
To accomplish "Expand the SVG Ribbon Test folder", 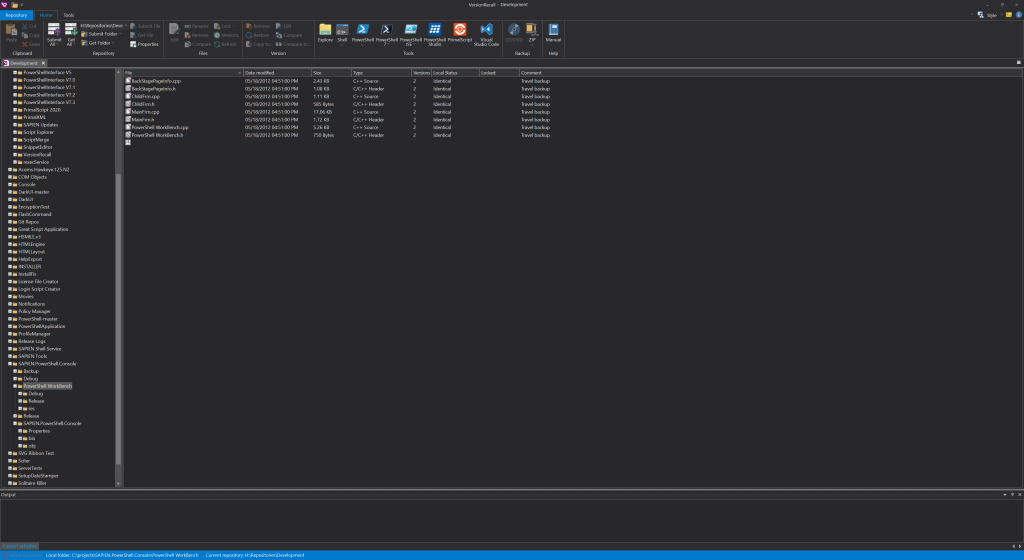I will [8, 453].
